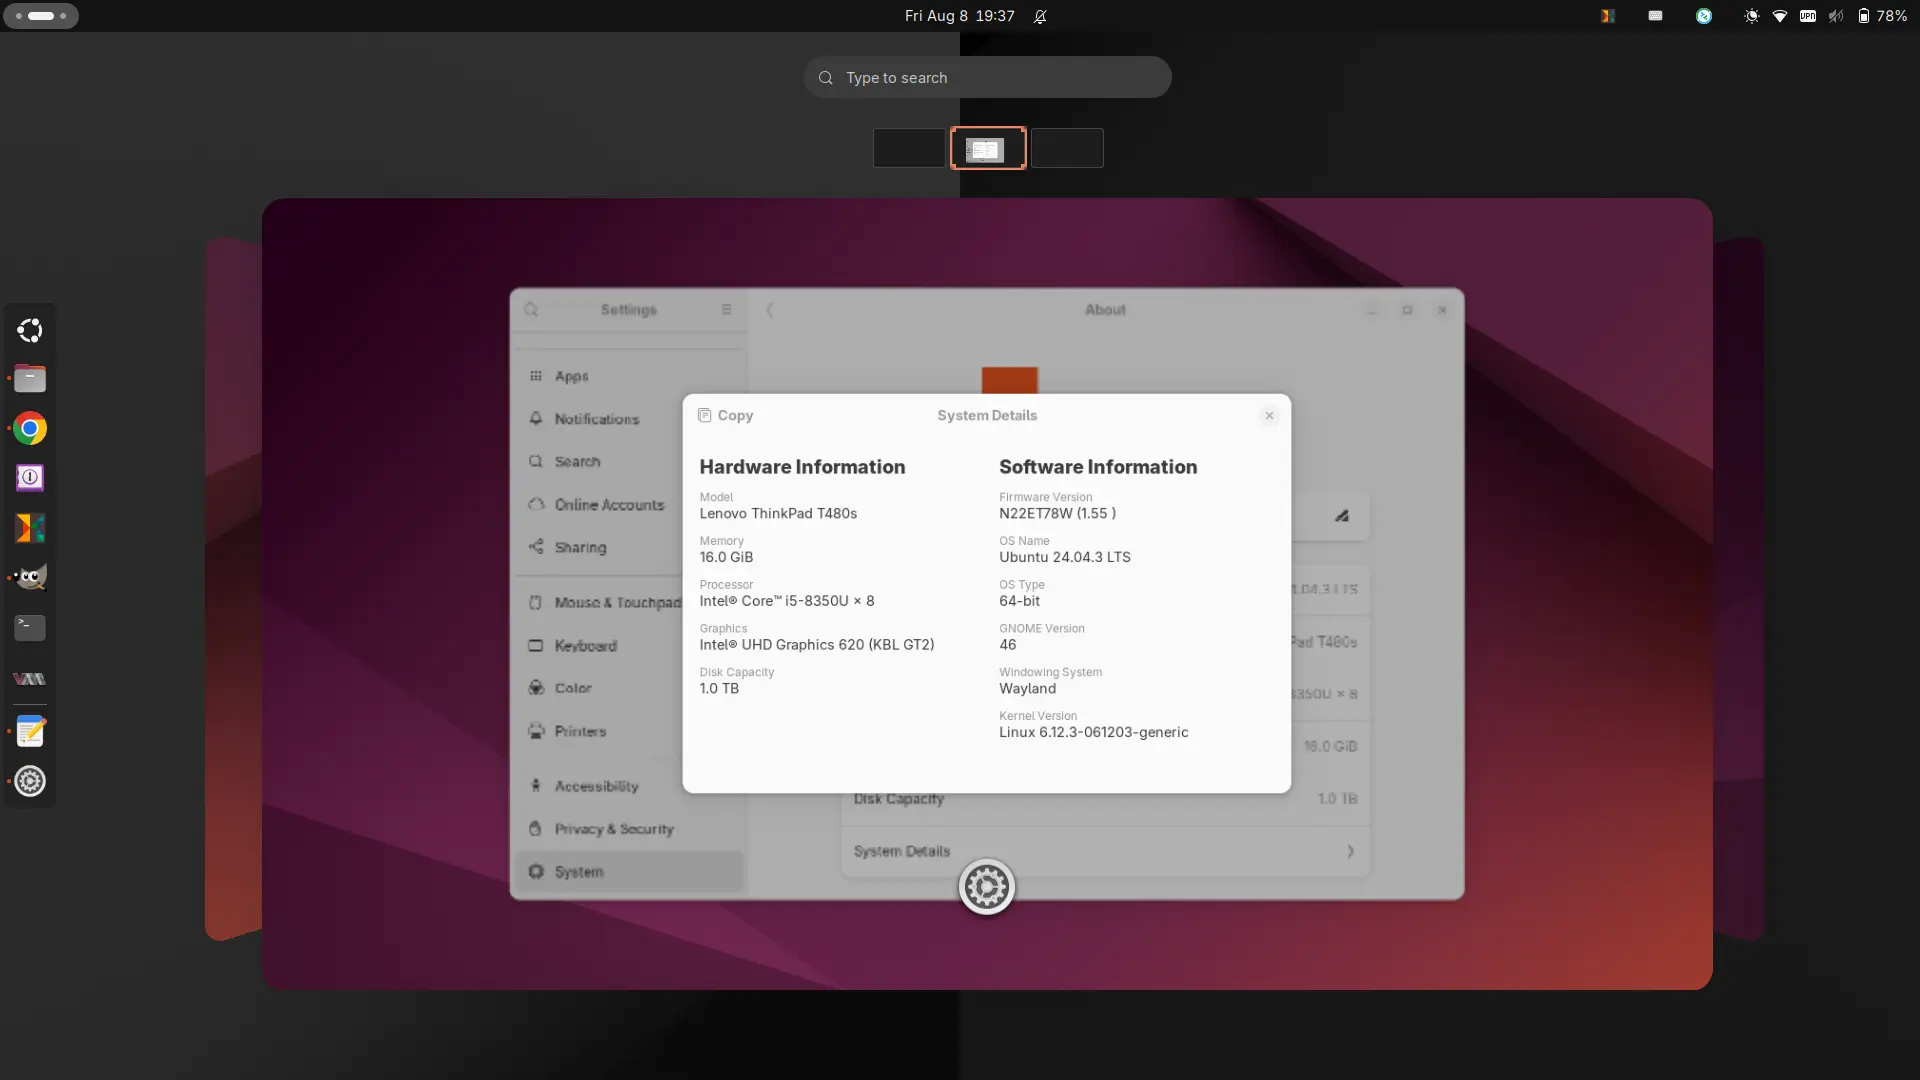Open Sharing in Settings sidebar
The image size is (1920, 1080).
[629, 548]
